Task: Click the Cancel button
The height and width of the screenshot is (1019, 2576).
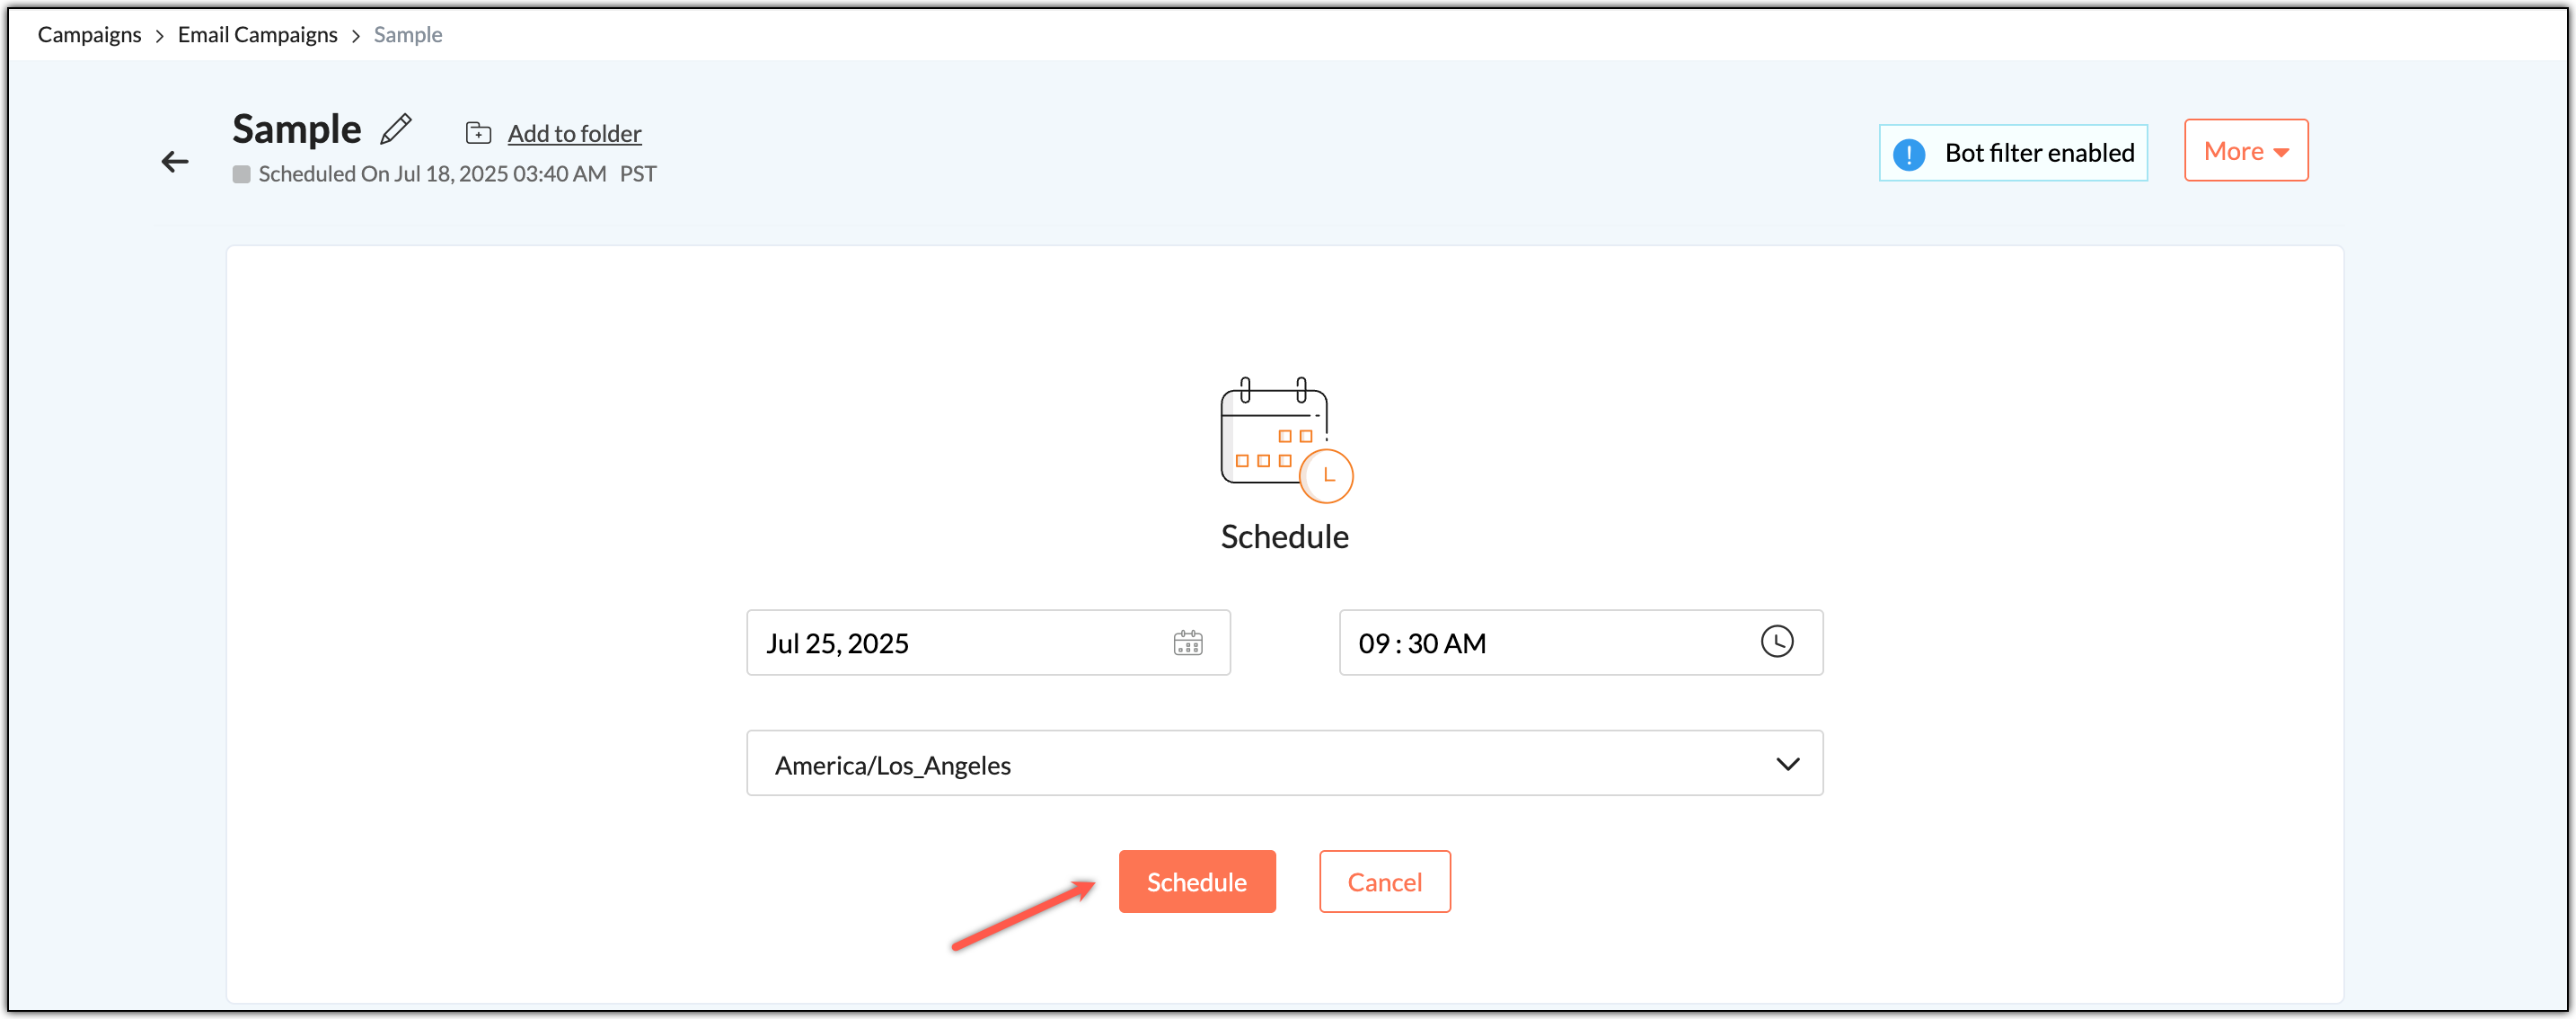Action: point(1384,881)
